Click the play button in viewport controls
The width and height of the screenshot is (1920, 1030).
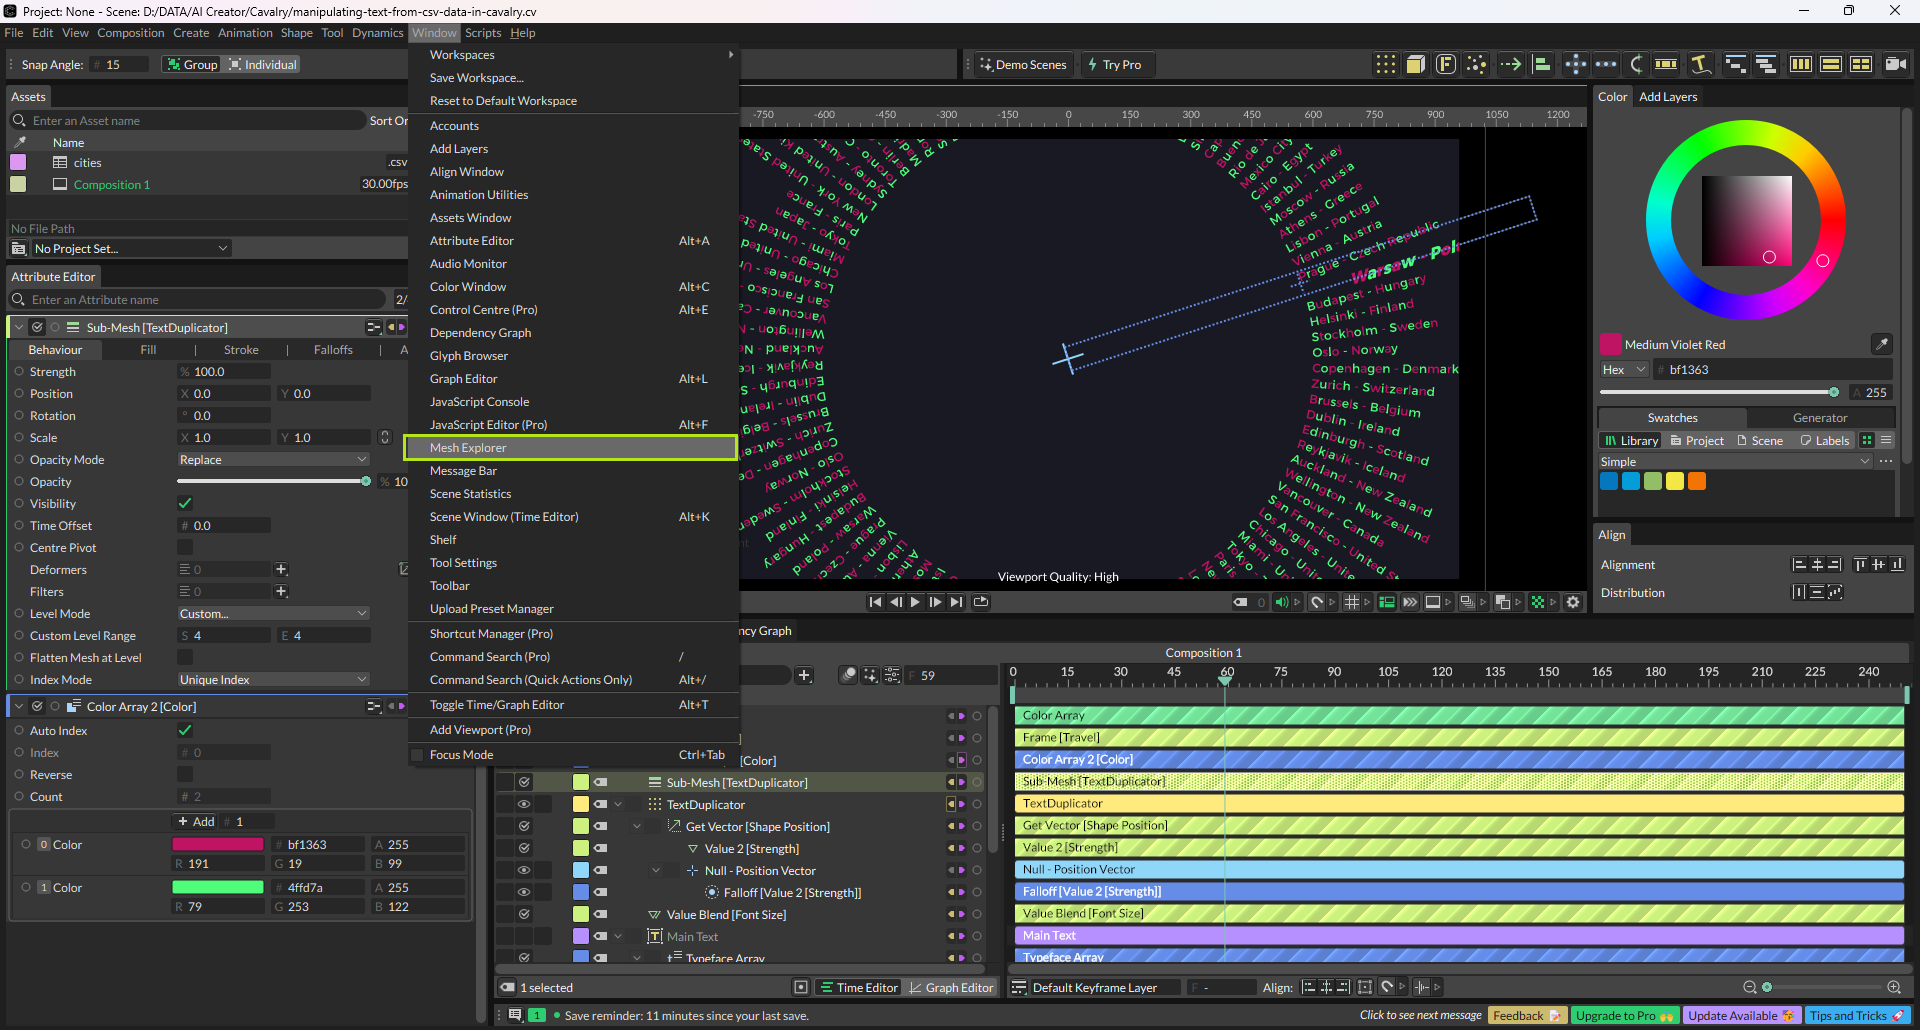tap(915, 602)
